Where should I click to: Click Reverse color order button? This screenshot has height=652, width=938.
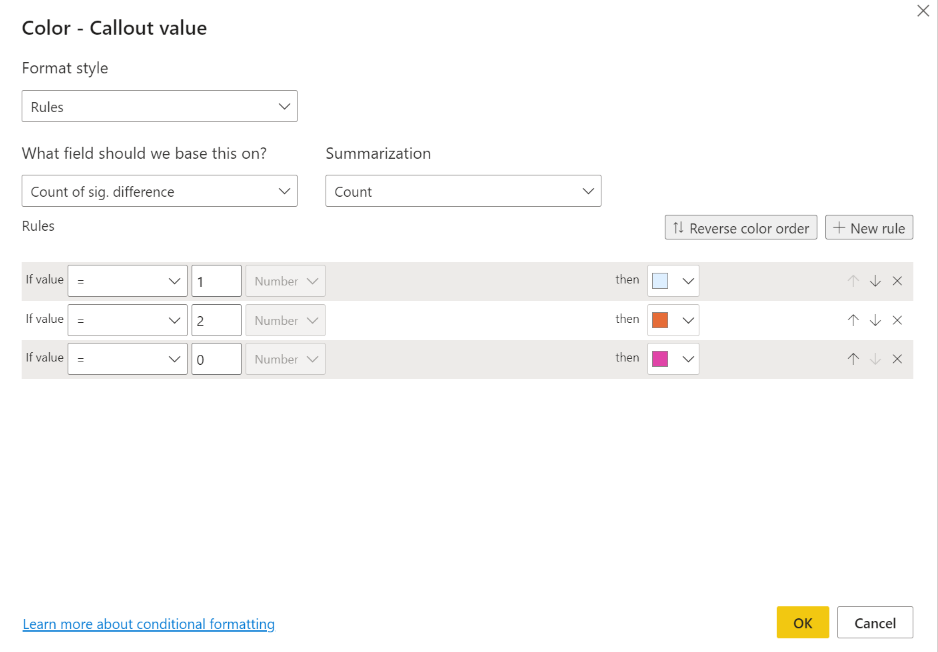pos(741,228)
